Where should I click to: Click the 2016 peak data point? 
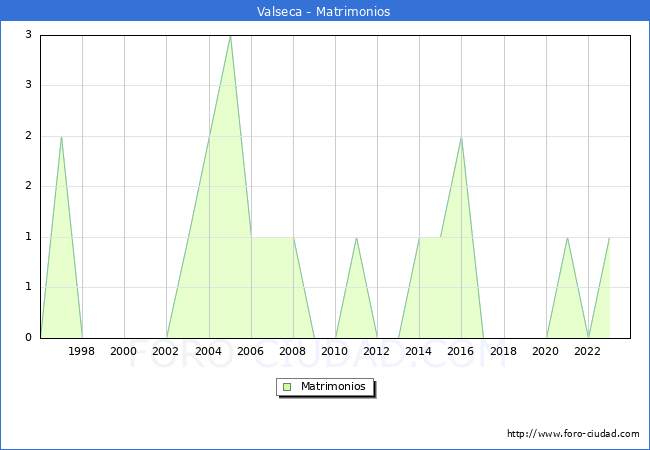461,137
